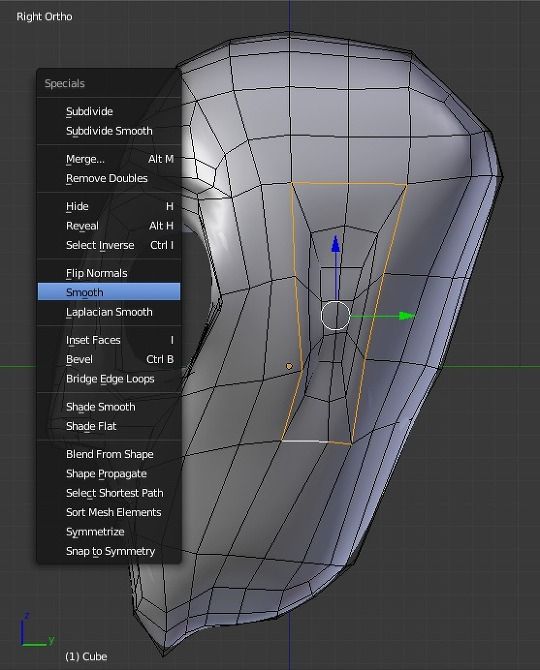This screenshot has height=670, width=540.
Task: Click the axis orientation indicator in corner
Action: tap(37, 631)
